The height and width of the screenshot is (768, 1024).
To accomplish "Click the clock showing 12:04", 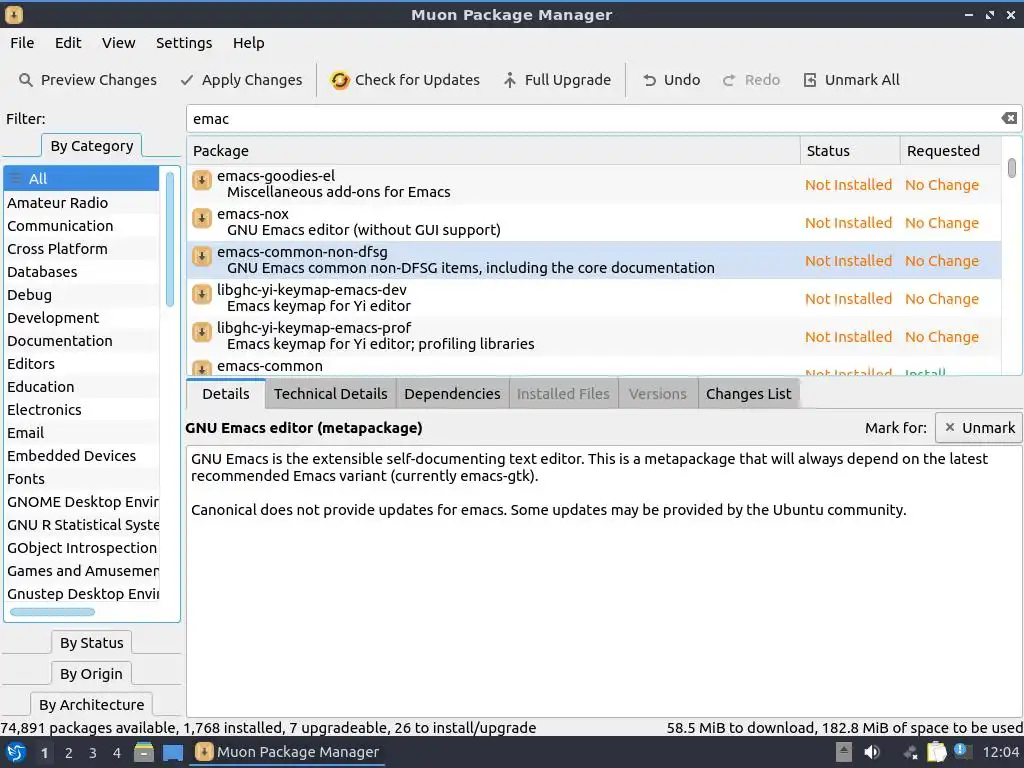I will coord(1000,752).
